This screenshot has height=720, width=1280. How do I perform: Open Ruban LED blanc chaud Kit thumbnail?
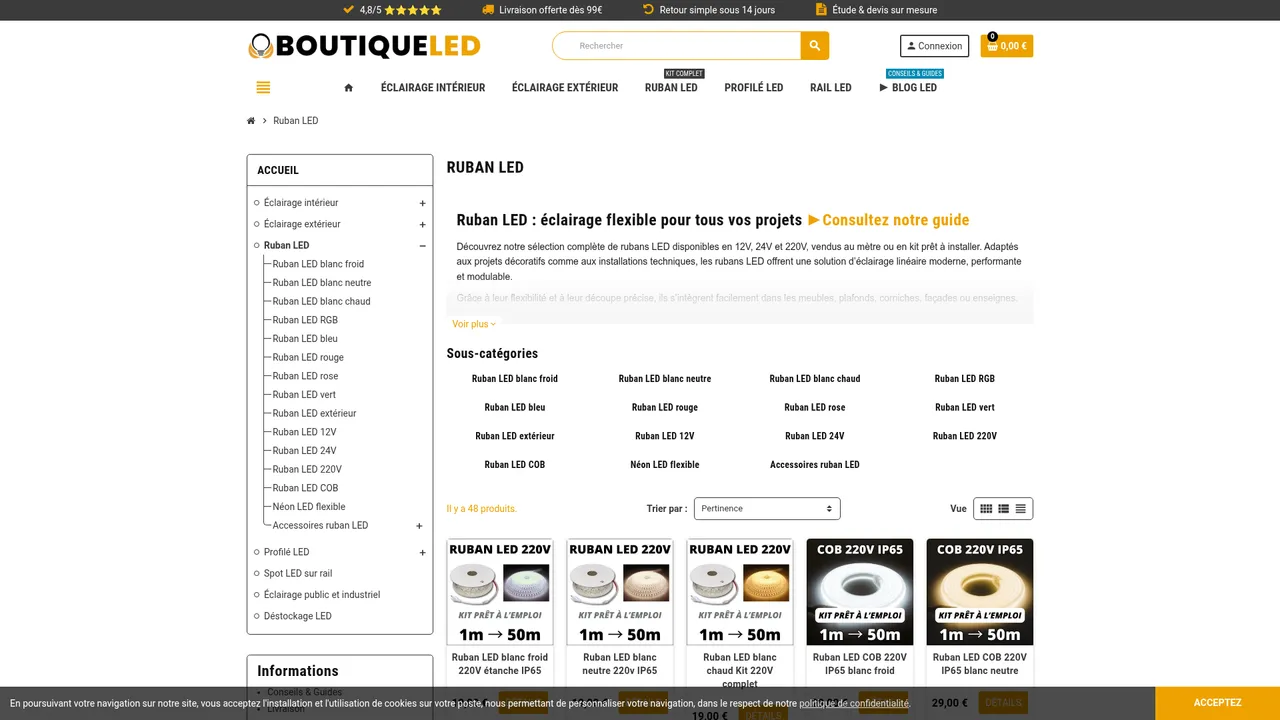[x=740, y=592]
